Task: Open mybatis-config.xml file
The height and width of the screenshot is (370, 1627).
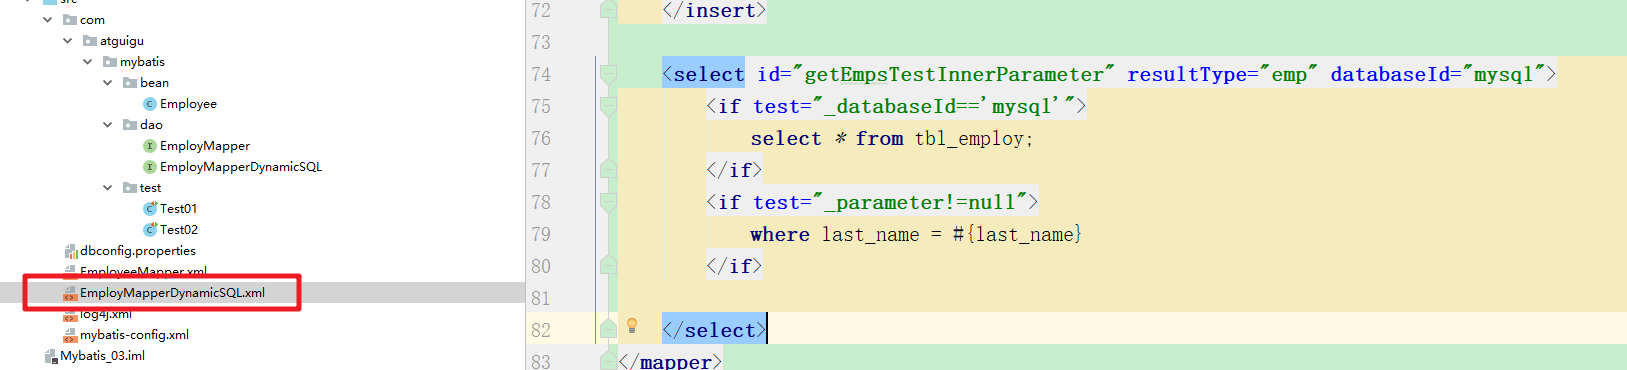Action: click(x=134, y=335)
